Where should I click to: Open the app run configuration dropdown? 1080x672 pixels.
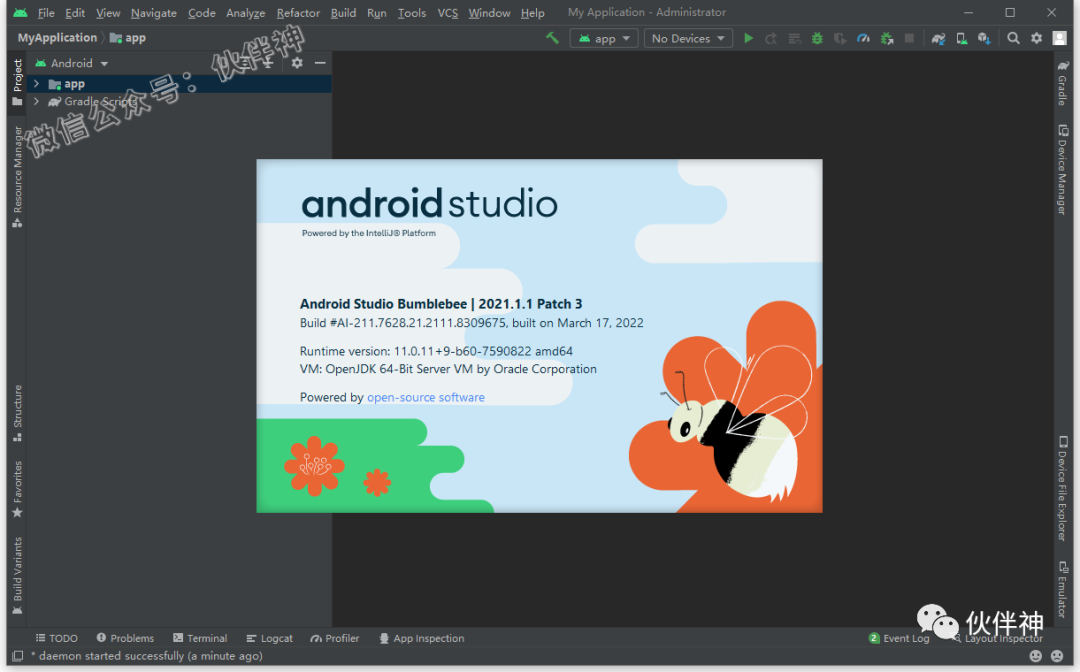(x=604, y=39)
